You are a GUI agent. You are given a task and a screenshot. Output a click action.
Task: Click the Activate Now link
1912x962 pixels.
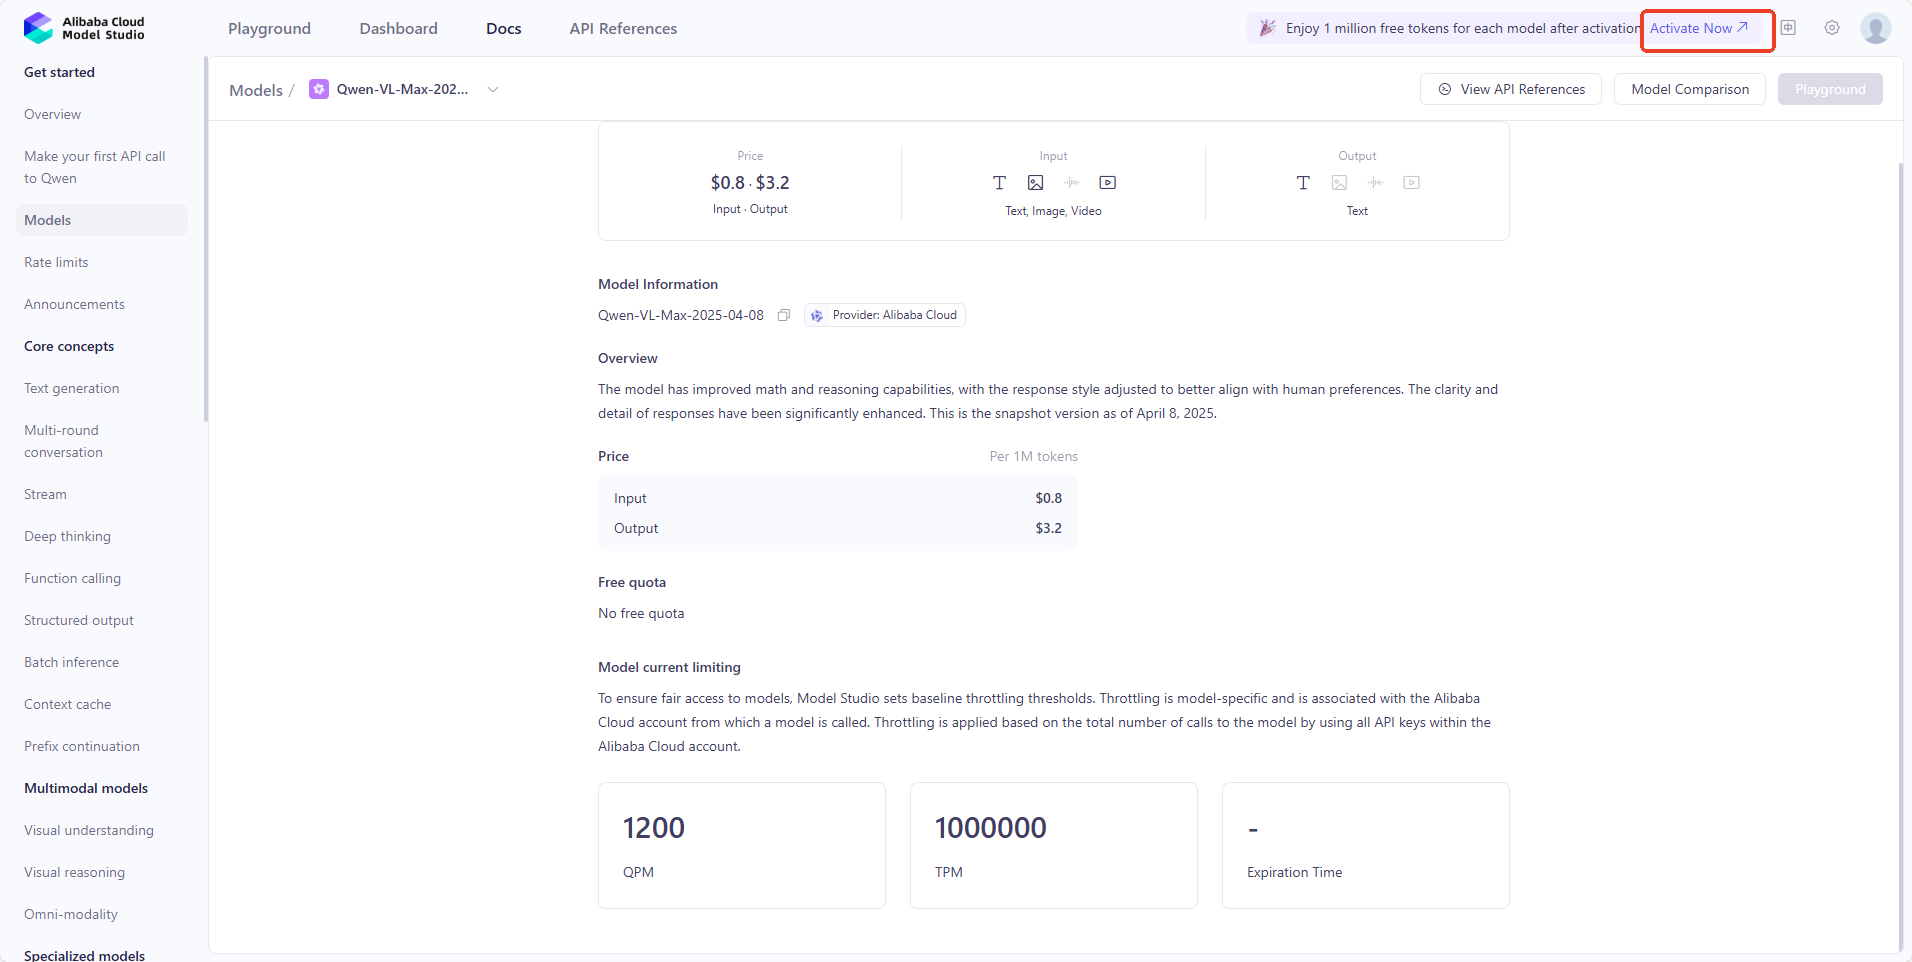click(x=1699, y=28)
